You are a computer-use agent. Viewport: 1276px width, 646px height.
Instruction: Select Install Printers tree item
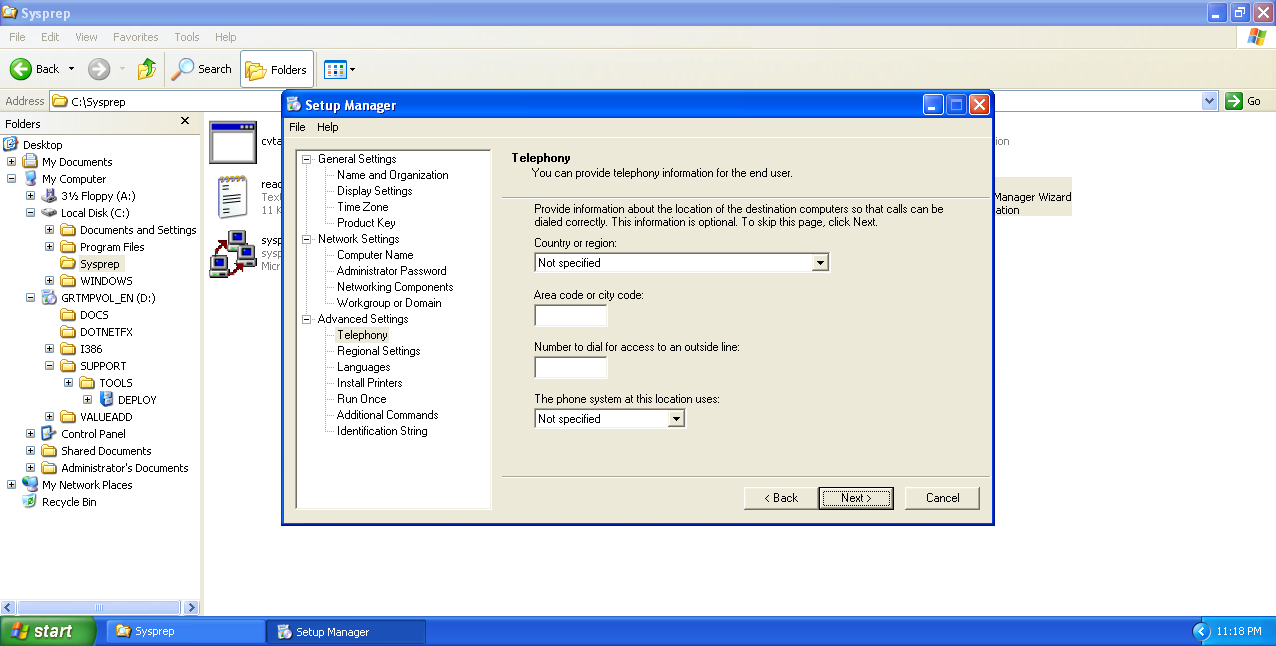370,383
